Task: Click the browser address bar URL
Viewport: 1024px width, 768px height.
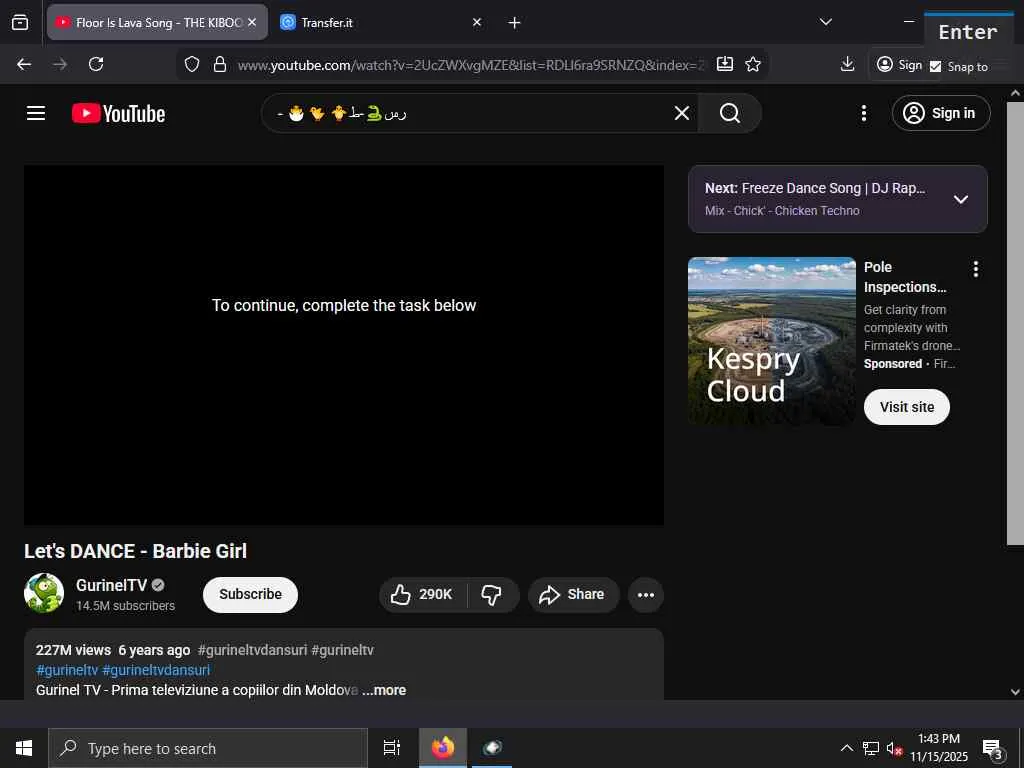Action: pyautogui.click(x=470, y=65)
